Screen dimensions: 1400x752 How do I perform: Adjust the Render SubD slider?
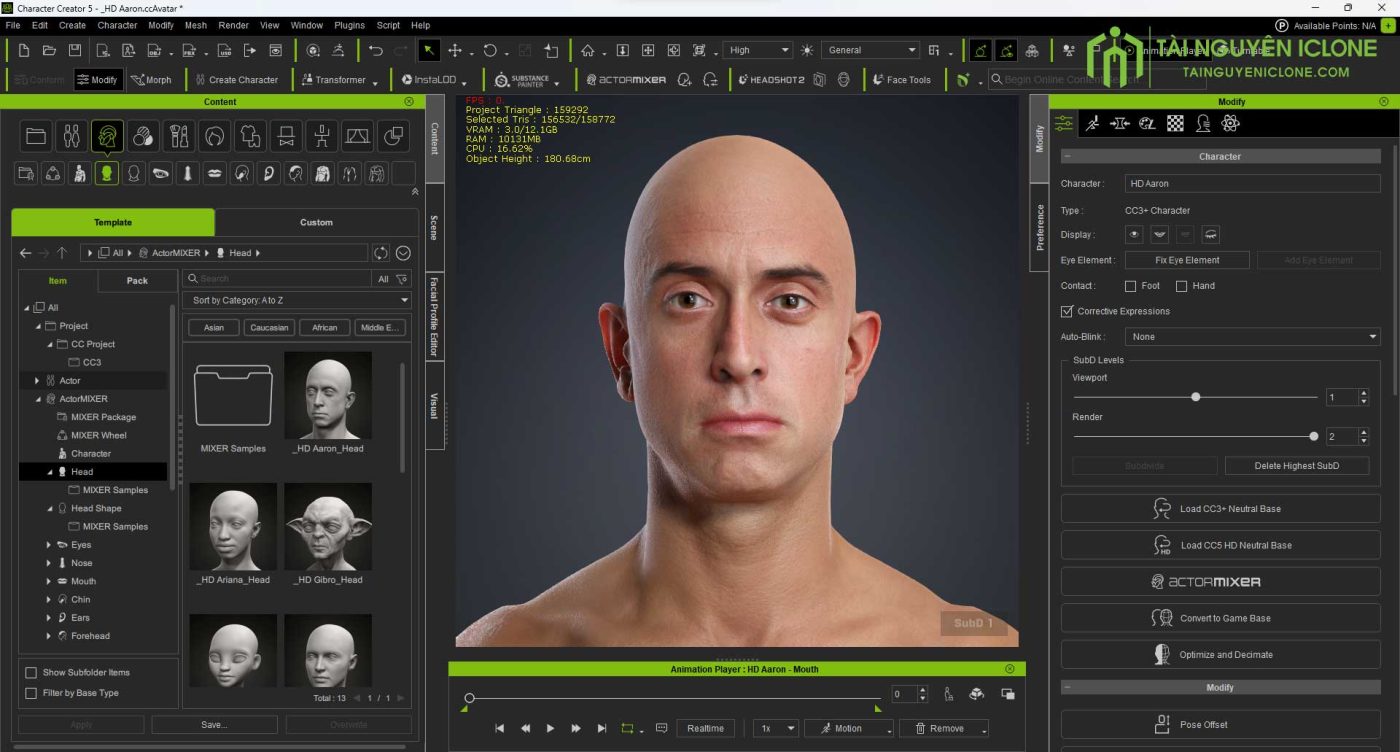coord(1313,436)
